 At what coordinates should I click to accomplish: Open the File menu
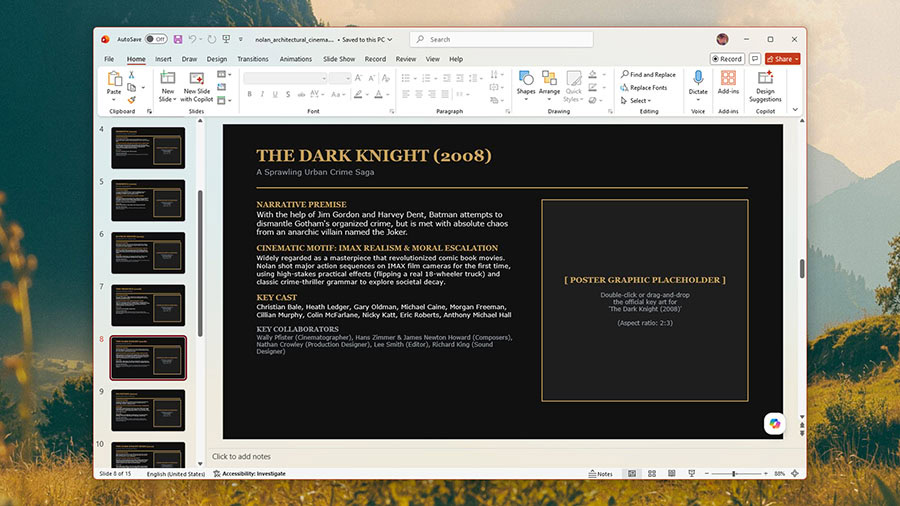click(x=109, y=59)
